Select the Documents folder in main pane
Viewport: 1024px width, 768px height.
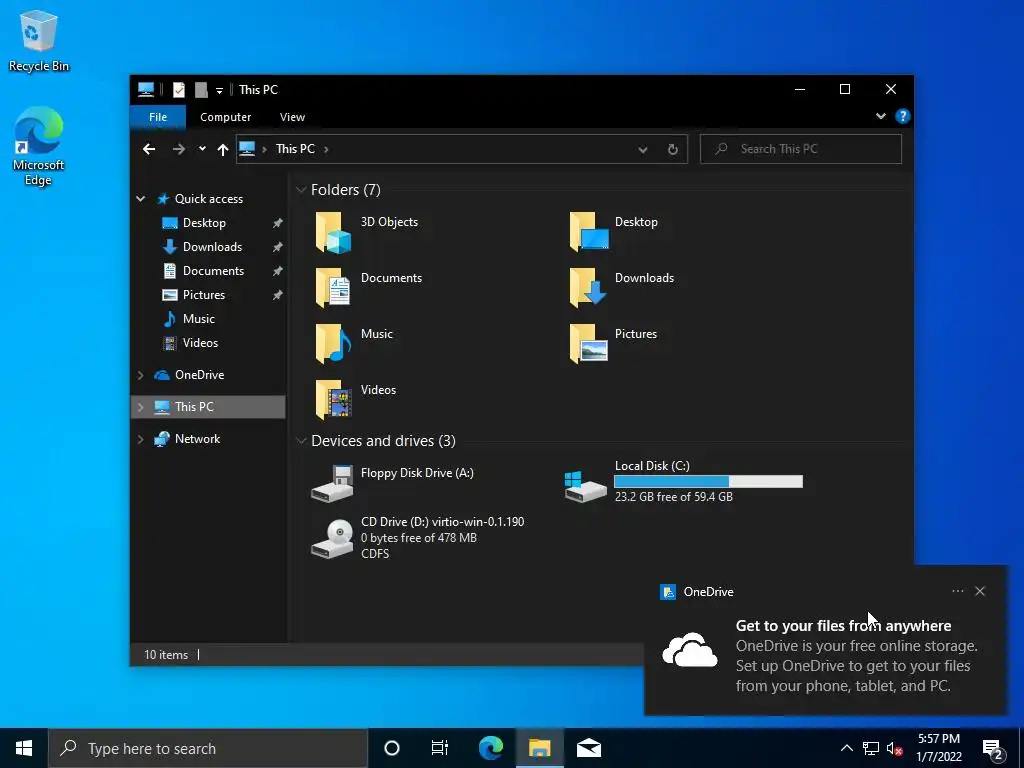coord(333,287)
